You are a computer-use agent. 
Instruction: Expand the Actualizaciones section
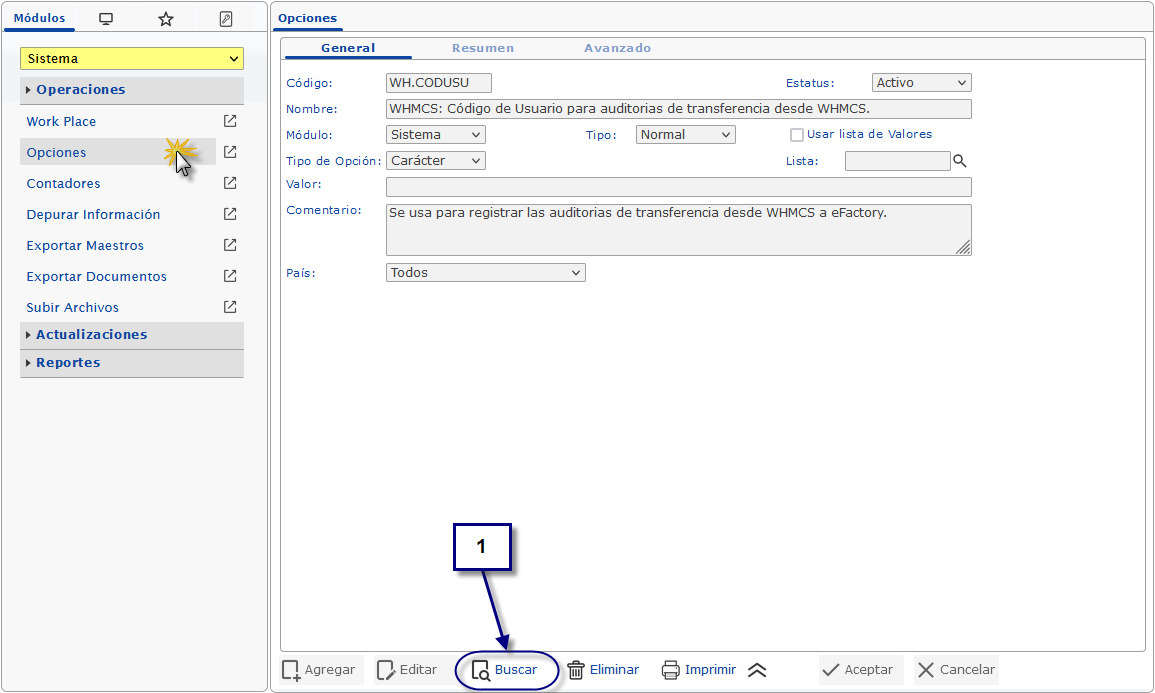pyautogui.click(x=91, y=335)
